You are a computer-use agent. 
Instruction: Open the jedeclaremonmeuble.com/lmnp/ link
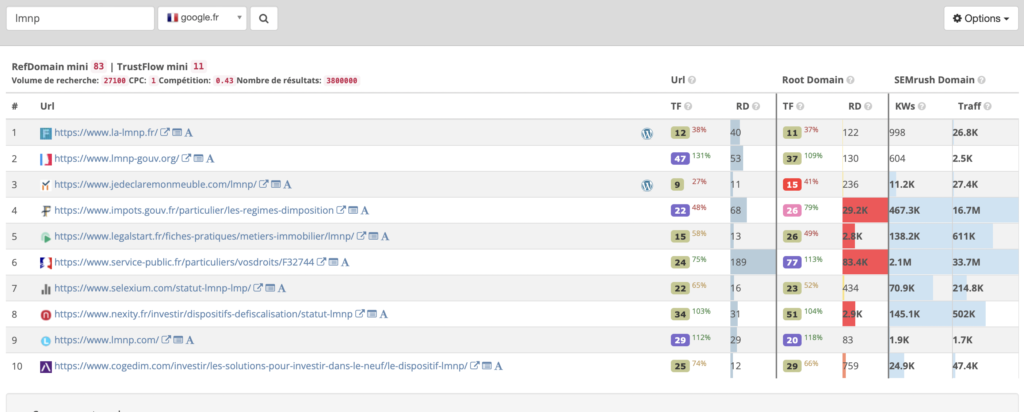[x=155, y=185]
